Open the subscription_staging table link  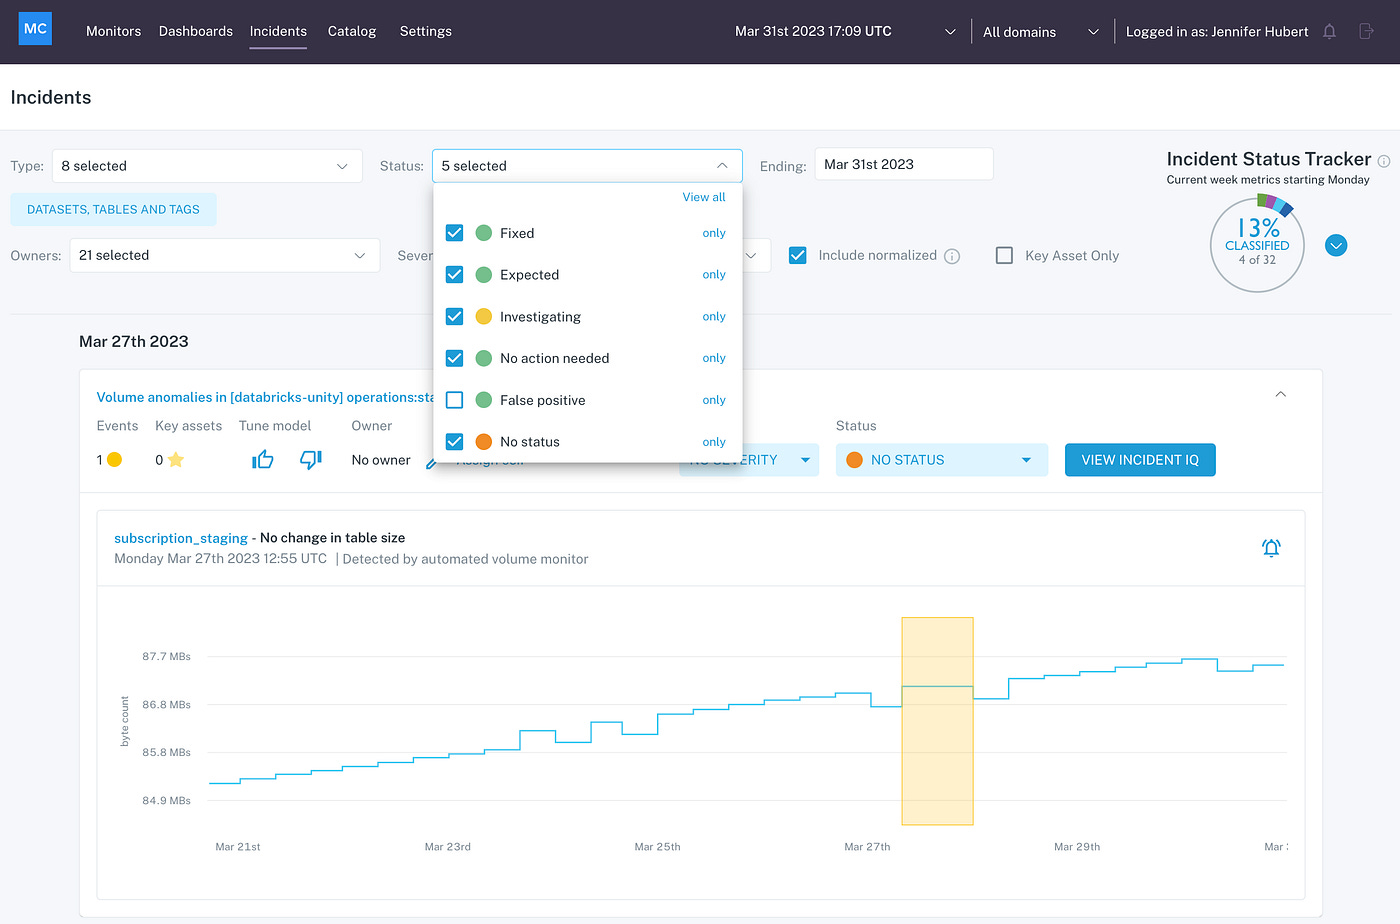coord(181,538)
